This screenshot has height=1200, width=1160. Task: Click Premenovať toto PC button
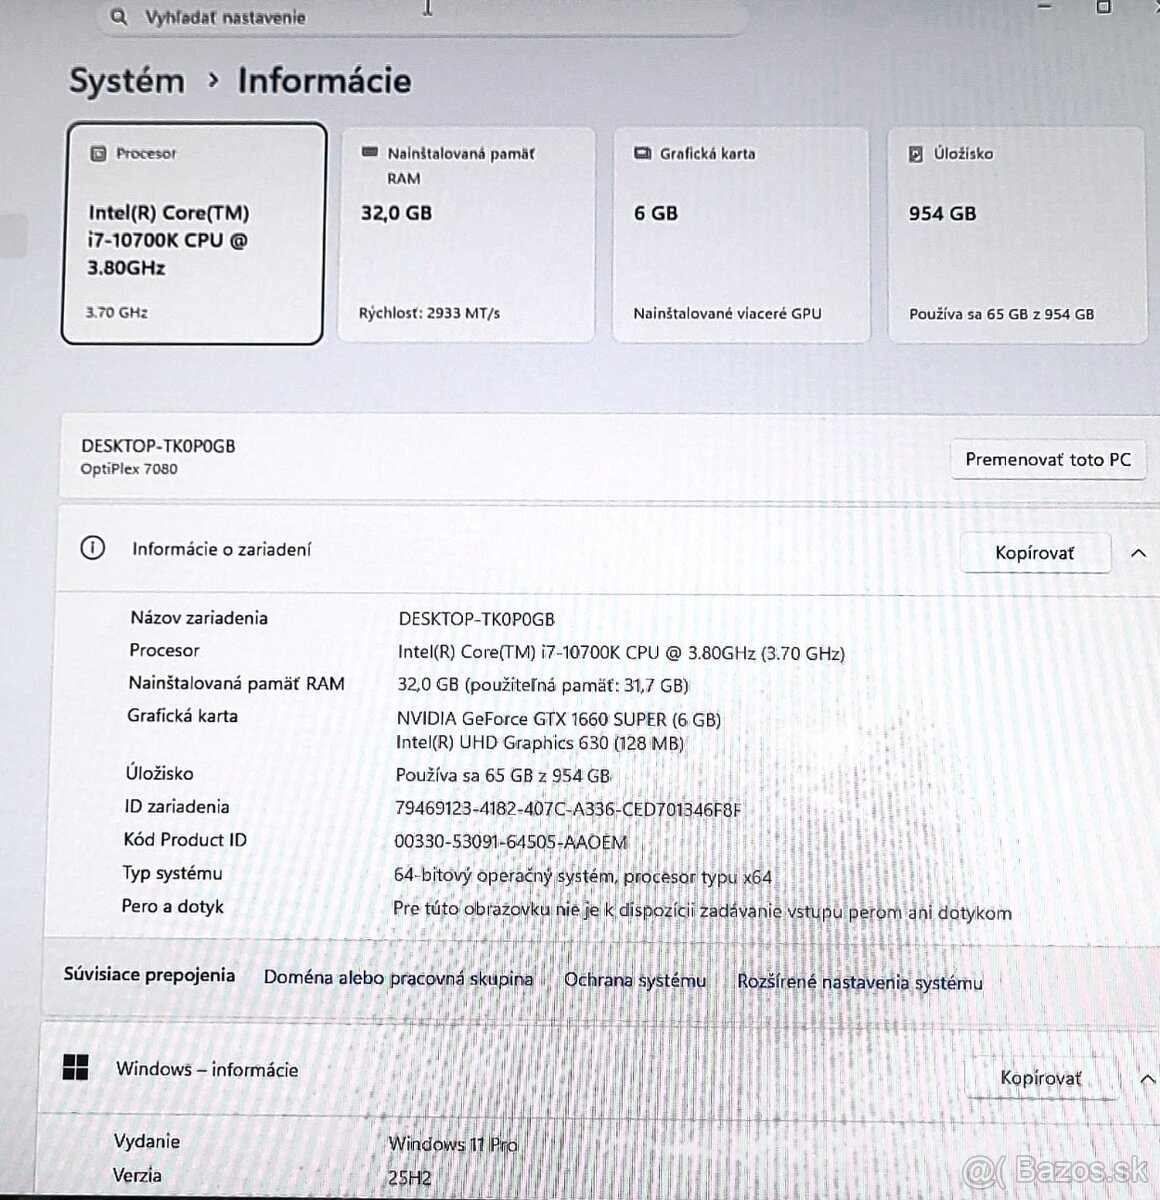pyautogui.click(x=1048, y=460)
